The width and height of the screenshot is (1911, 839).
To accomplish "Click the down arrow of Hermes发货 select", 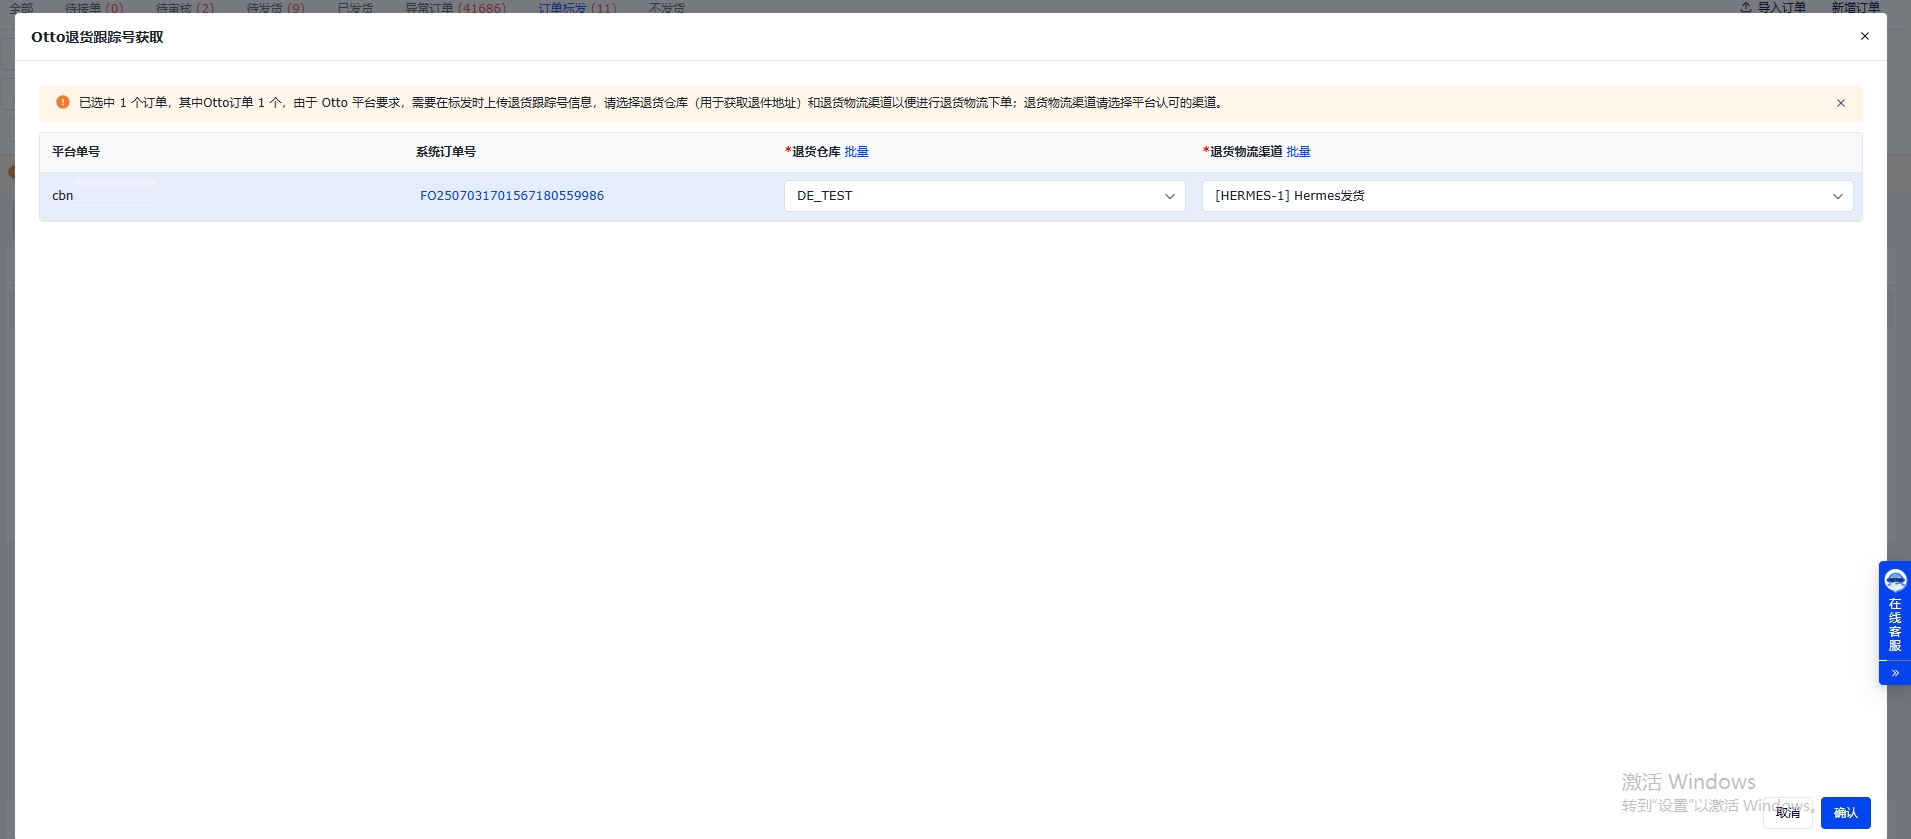I will [1837, 196].
